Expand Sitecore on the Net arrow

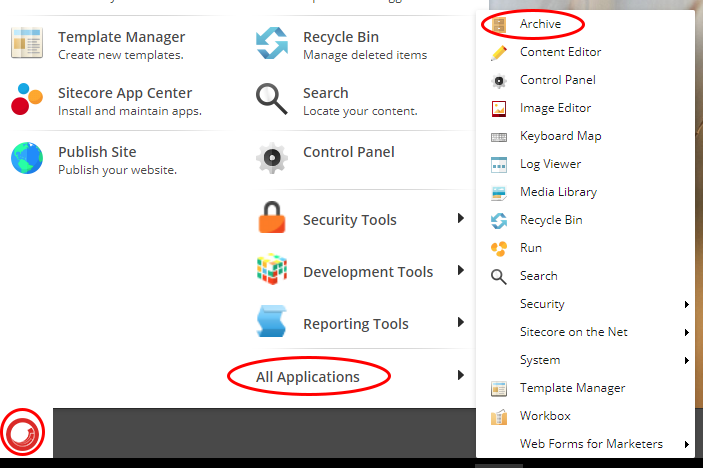[x=686, y=333]
